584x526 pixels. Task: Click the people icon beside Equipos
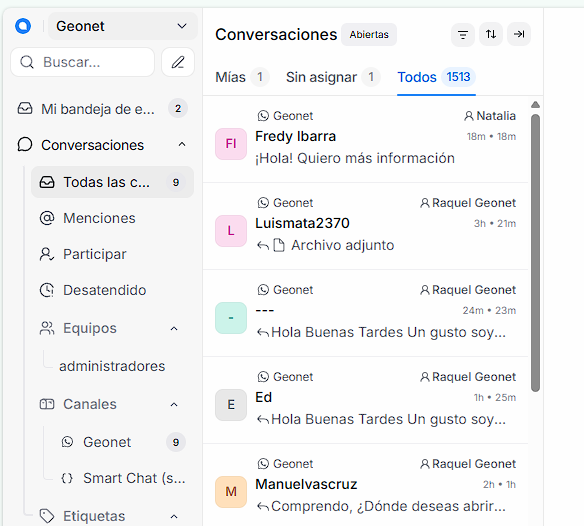click(x=47, y=328)
